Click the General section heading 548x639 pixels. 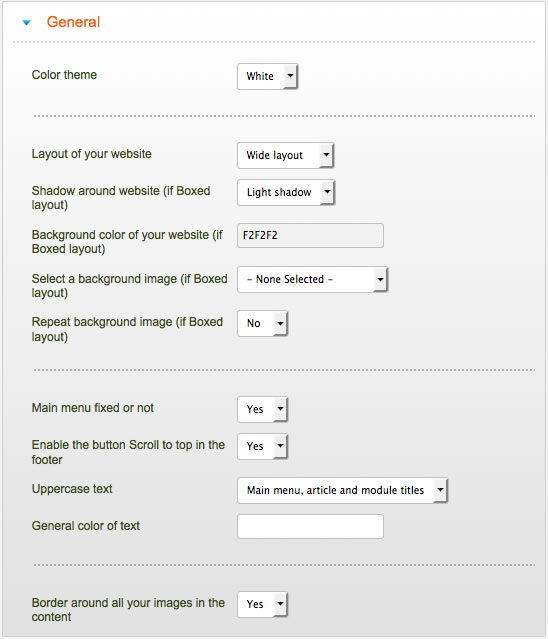coord(73,22)
